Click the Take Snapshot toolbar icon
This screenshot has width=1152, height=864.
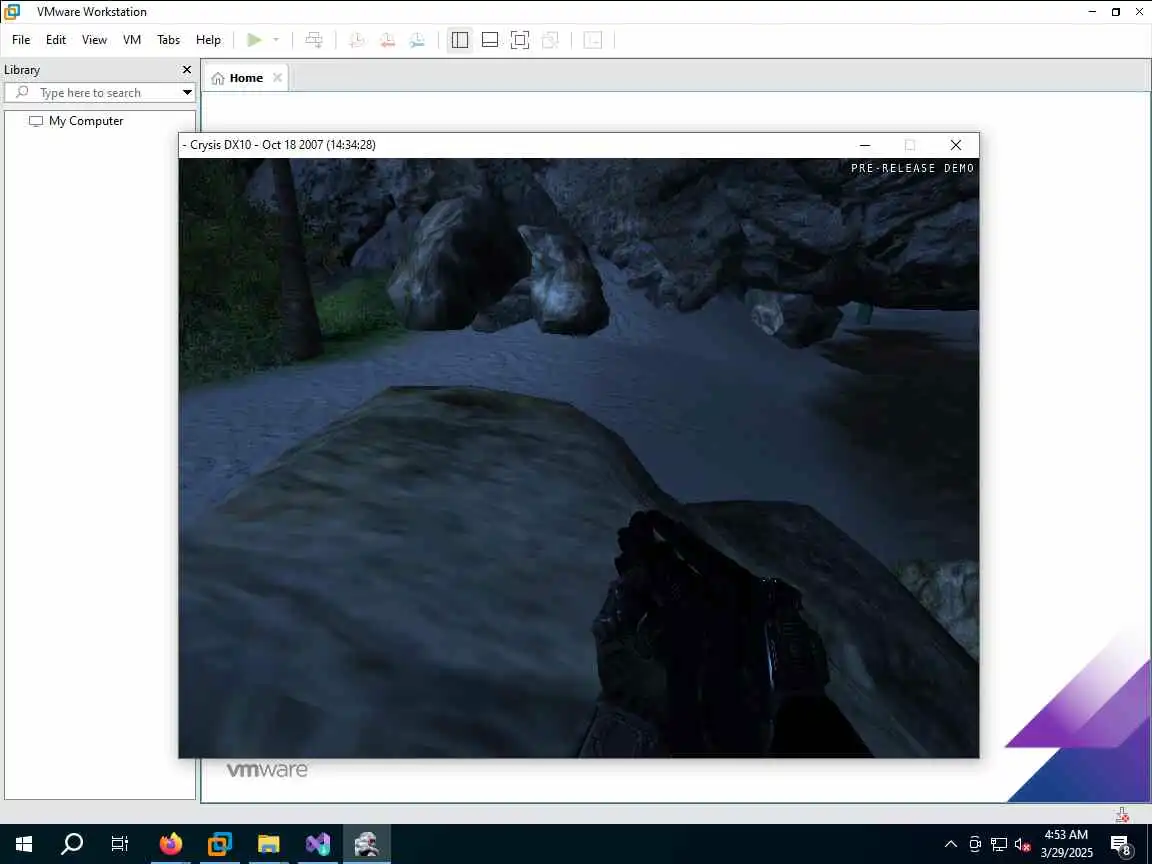click(357, 40)
